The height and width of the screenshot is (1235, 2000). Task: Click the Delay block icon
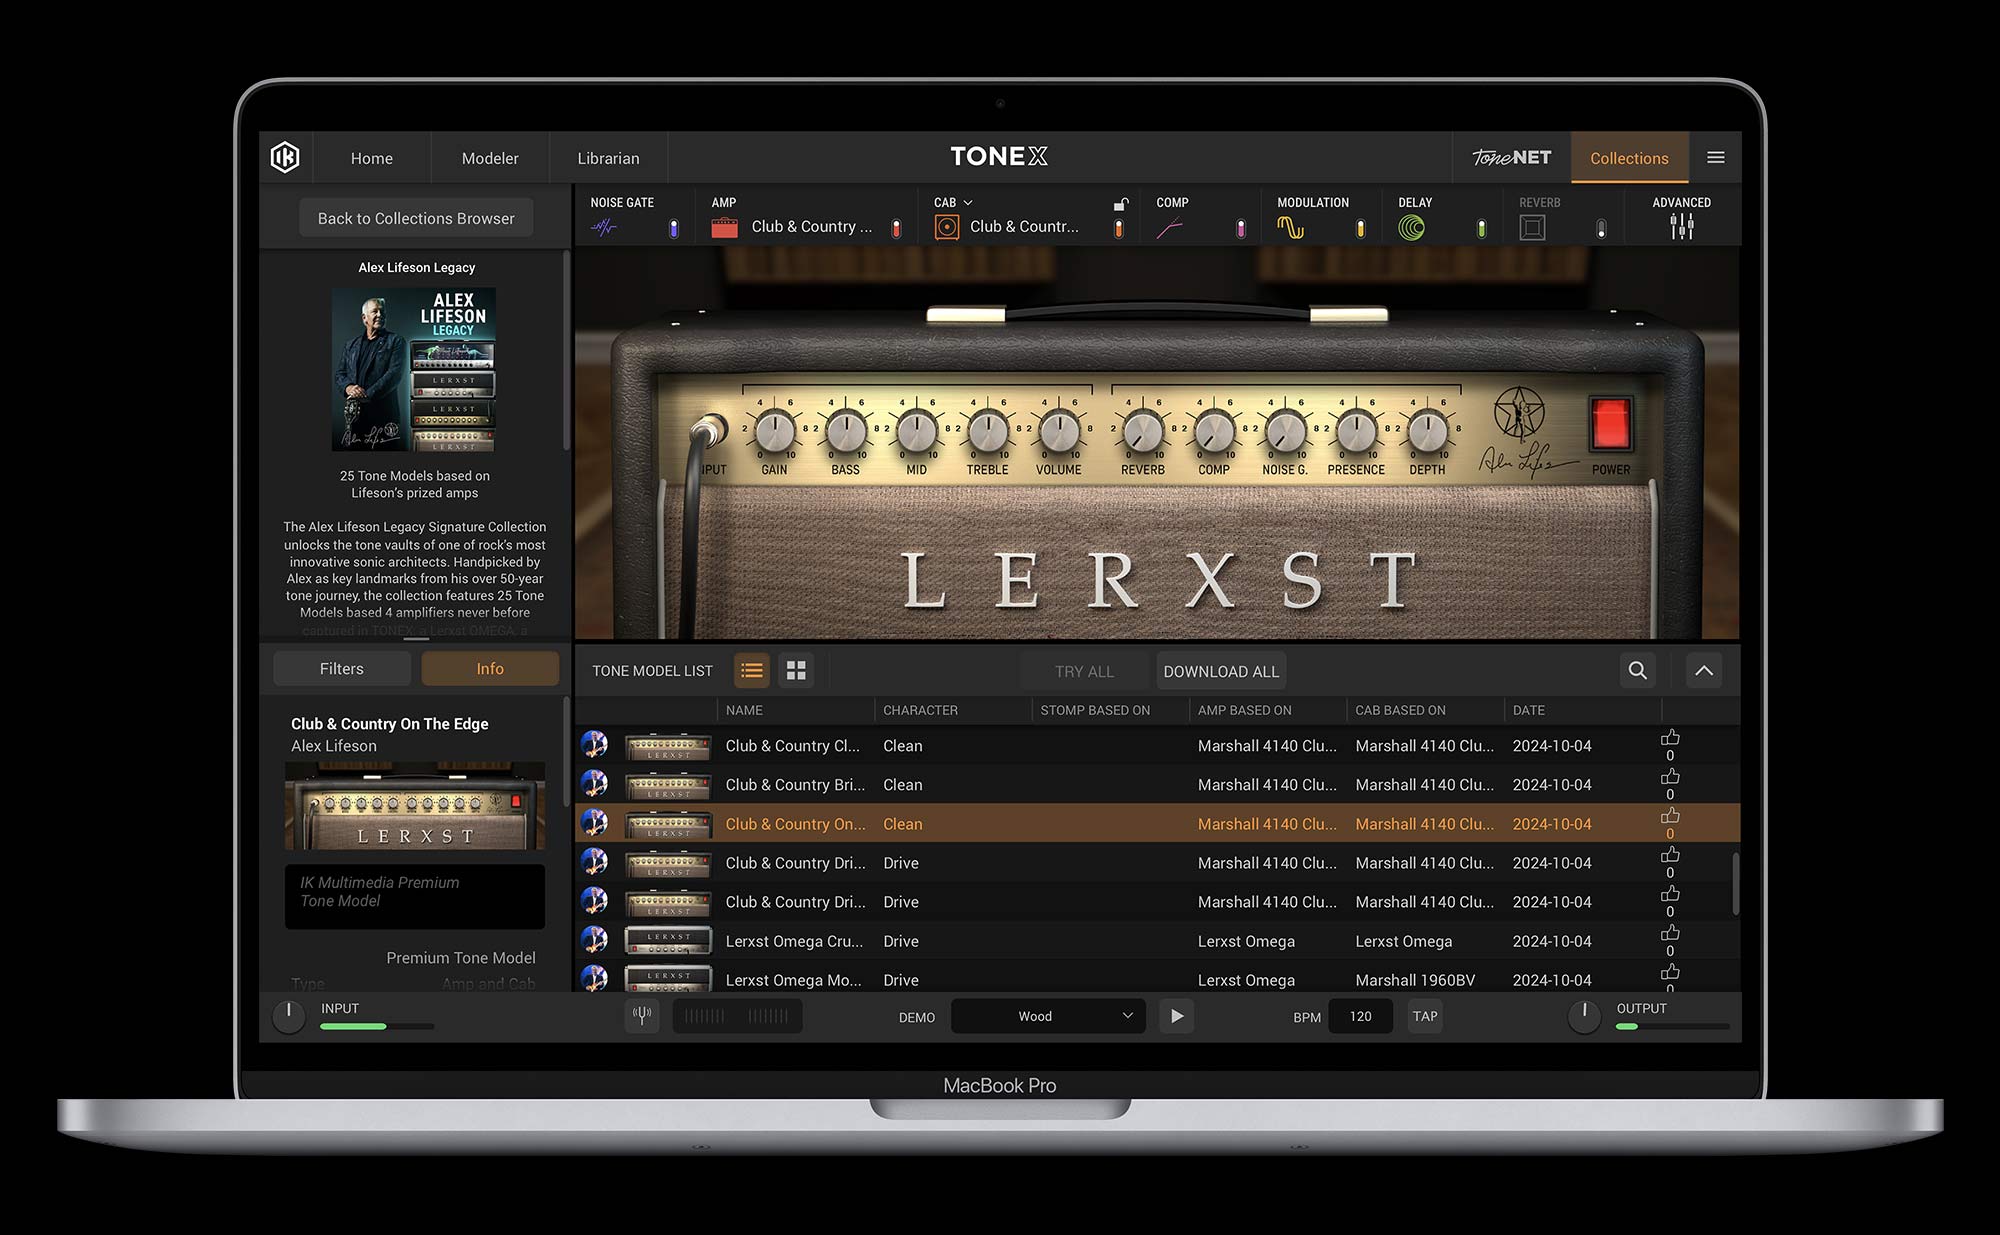click(x=1412, y=226)
